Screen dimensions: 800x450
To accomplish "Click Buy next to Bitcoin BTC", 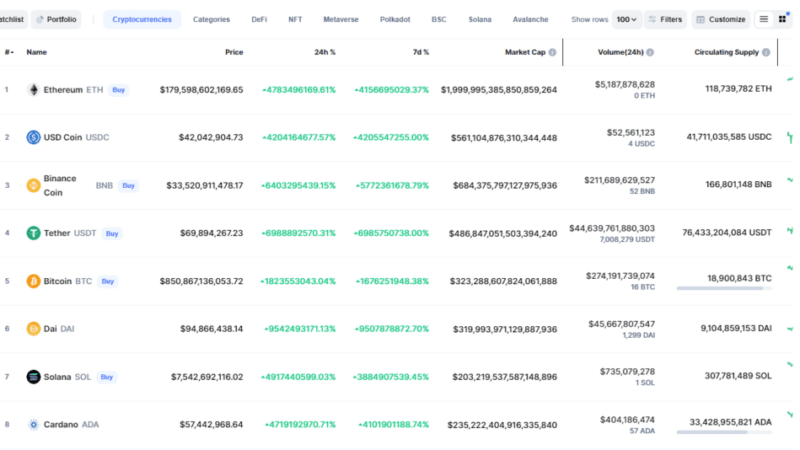I will pyautogui.click(x=108, y=281).
